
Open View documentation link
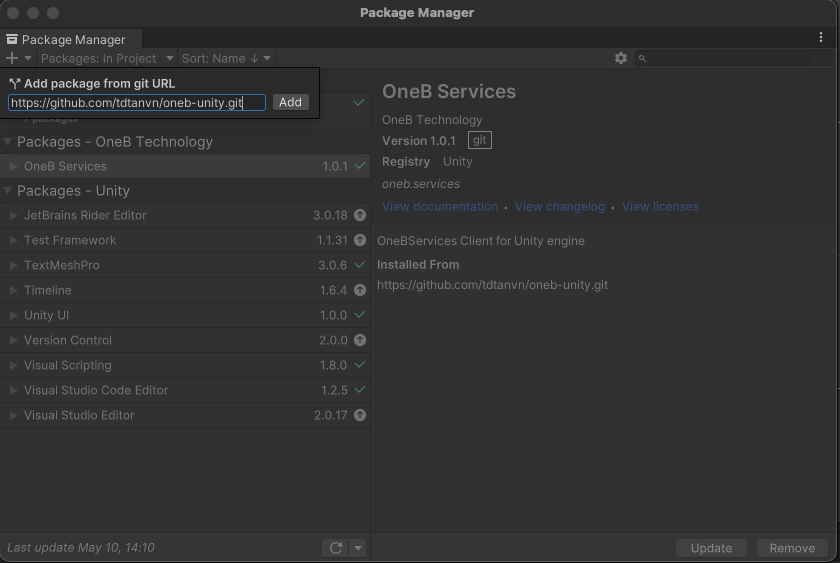(x=440, y=206)
